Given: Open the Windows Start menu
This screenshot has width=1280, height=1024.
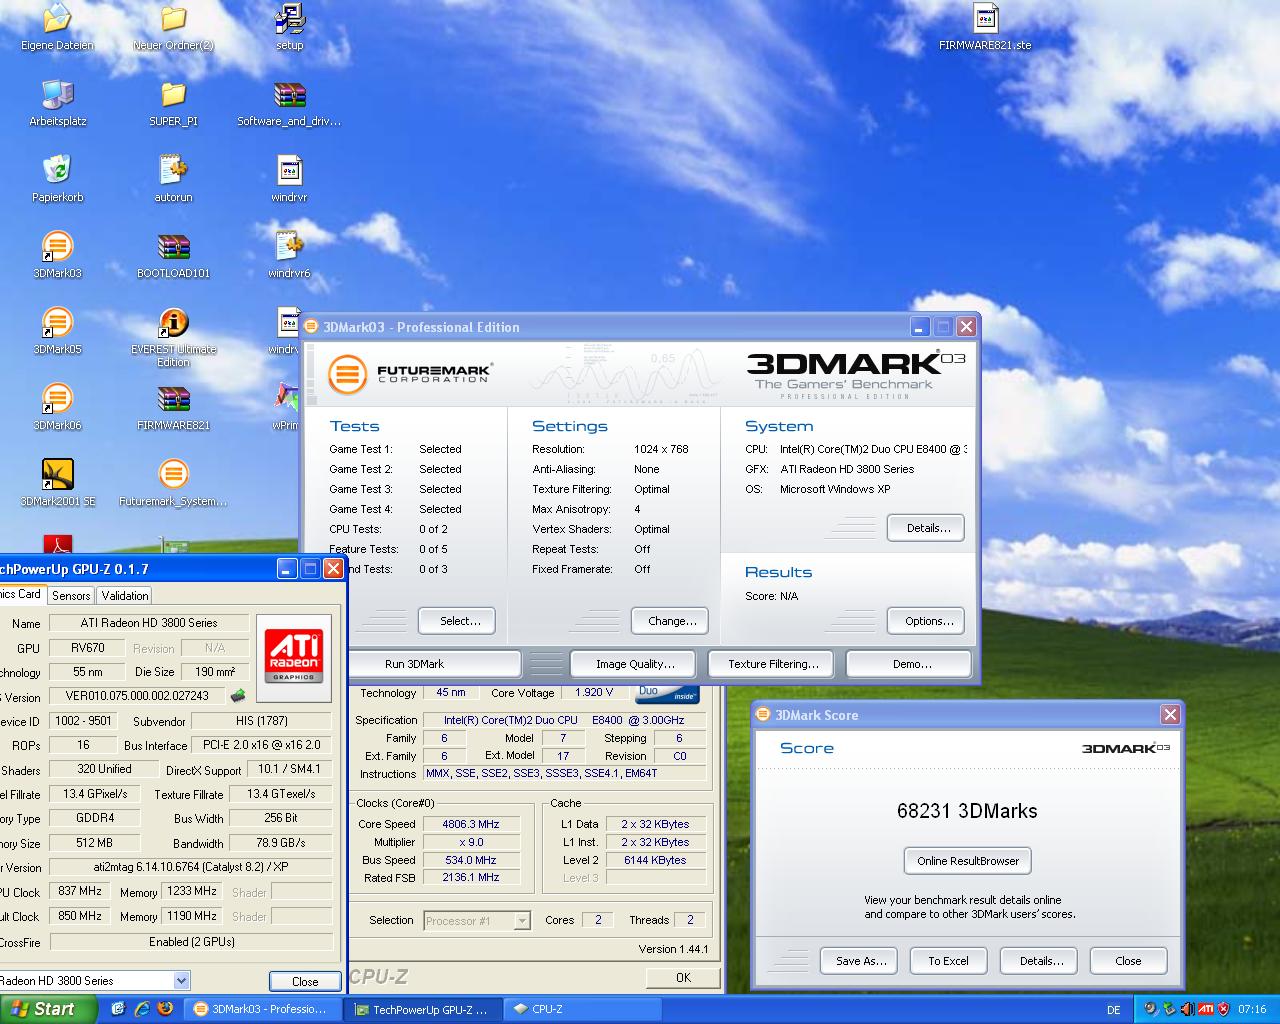Looking at the screenshot, I should click(49, 1009).
